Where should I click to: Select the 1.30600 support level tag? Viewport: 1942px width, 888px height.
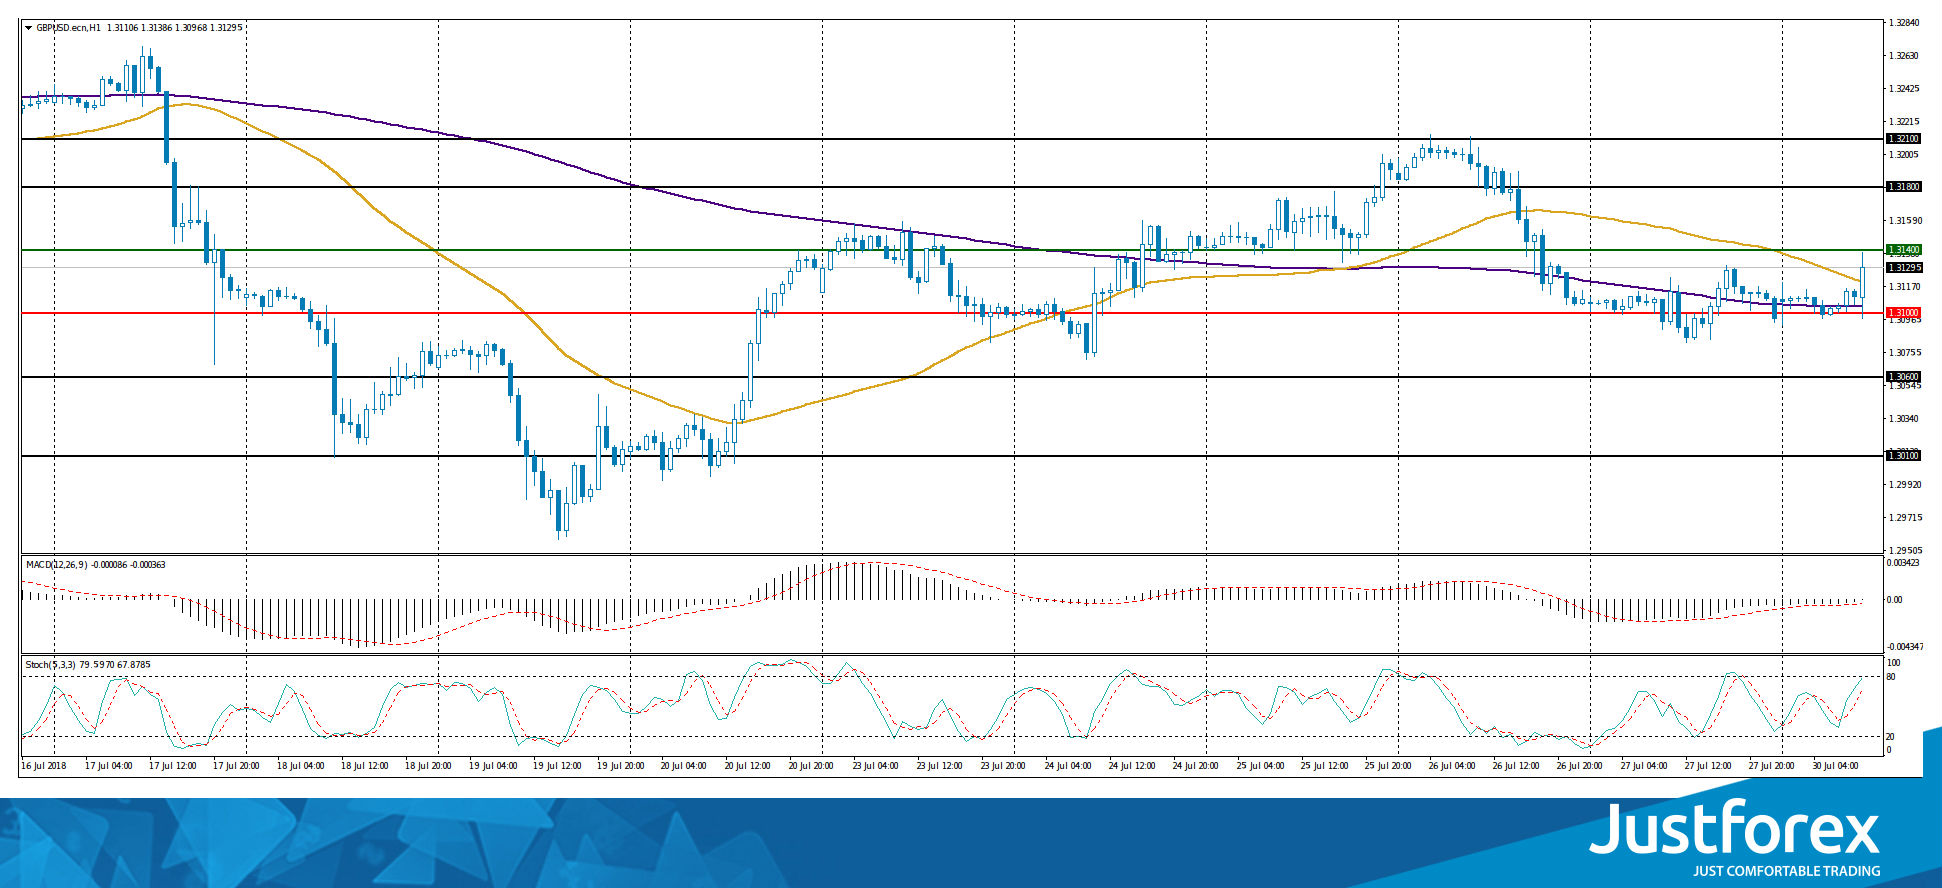[1902, 377]
